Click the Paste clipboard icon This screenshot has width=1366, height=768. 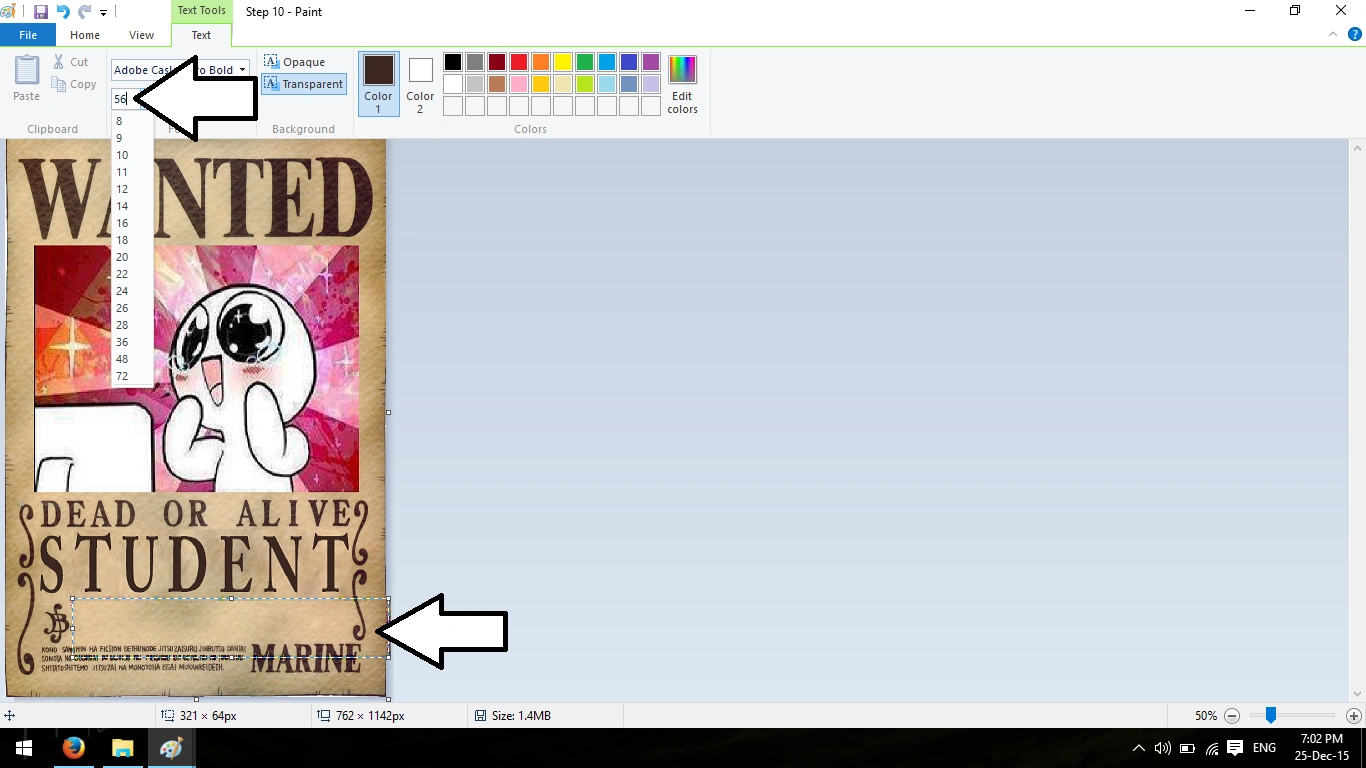click(x=27, y=70)
